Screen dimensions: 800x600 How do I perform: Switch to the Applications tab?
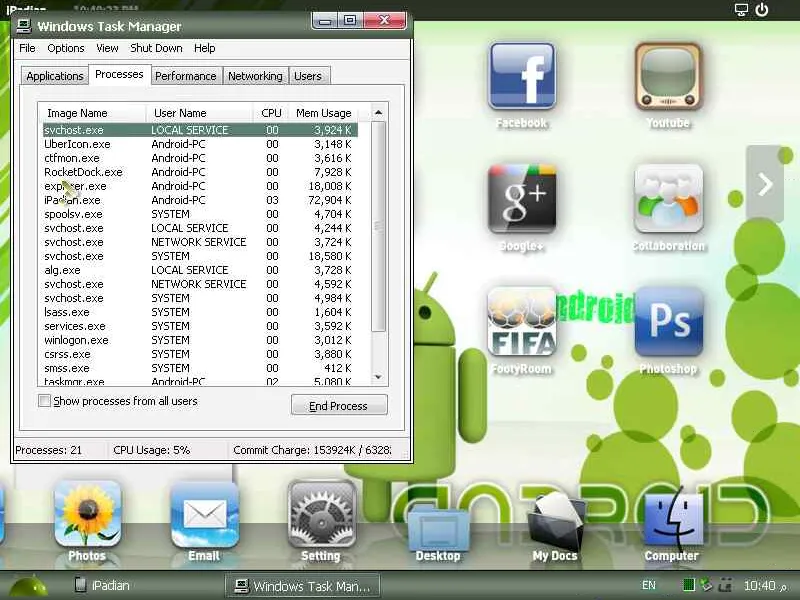click(x=55, y=76)
